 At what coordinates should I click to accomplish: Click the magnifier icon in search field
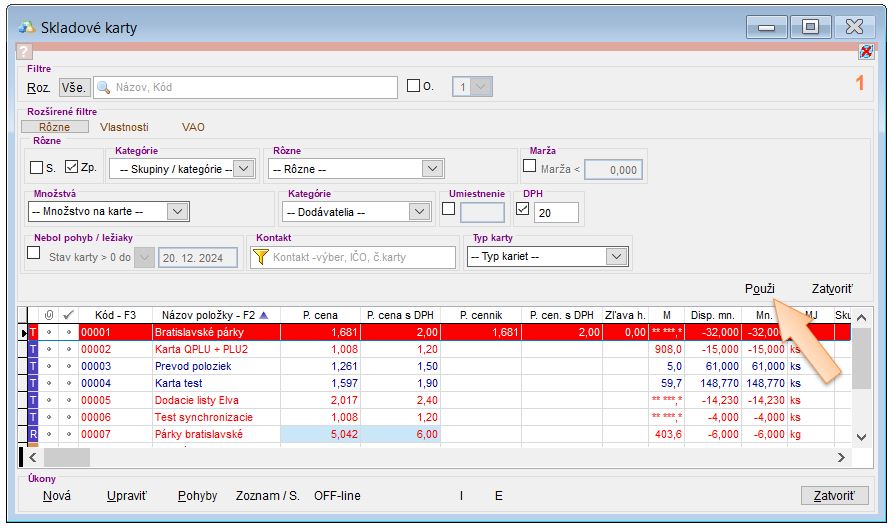click(x=103, y=87)
